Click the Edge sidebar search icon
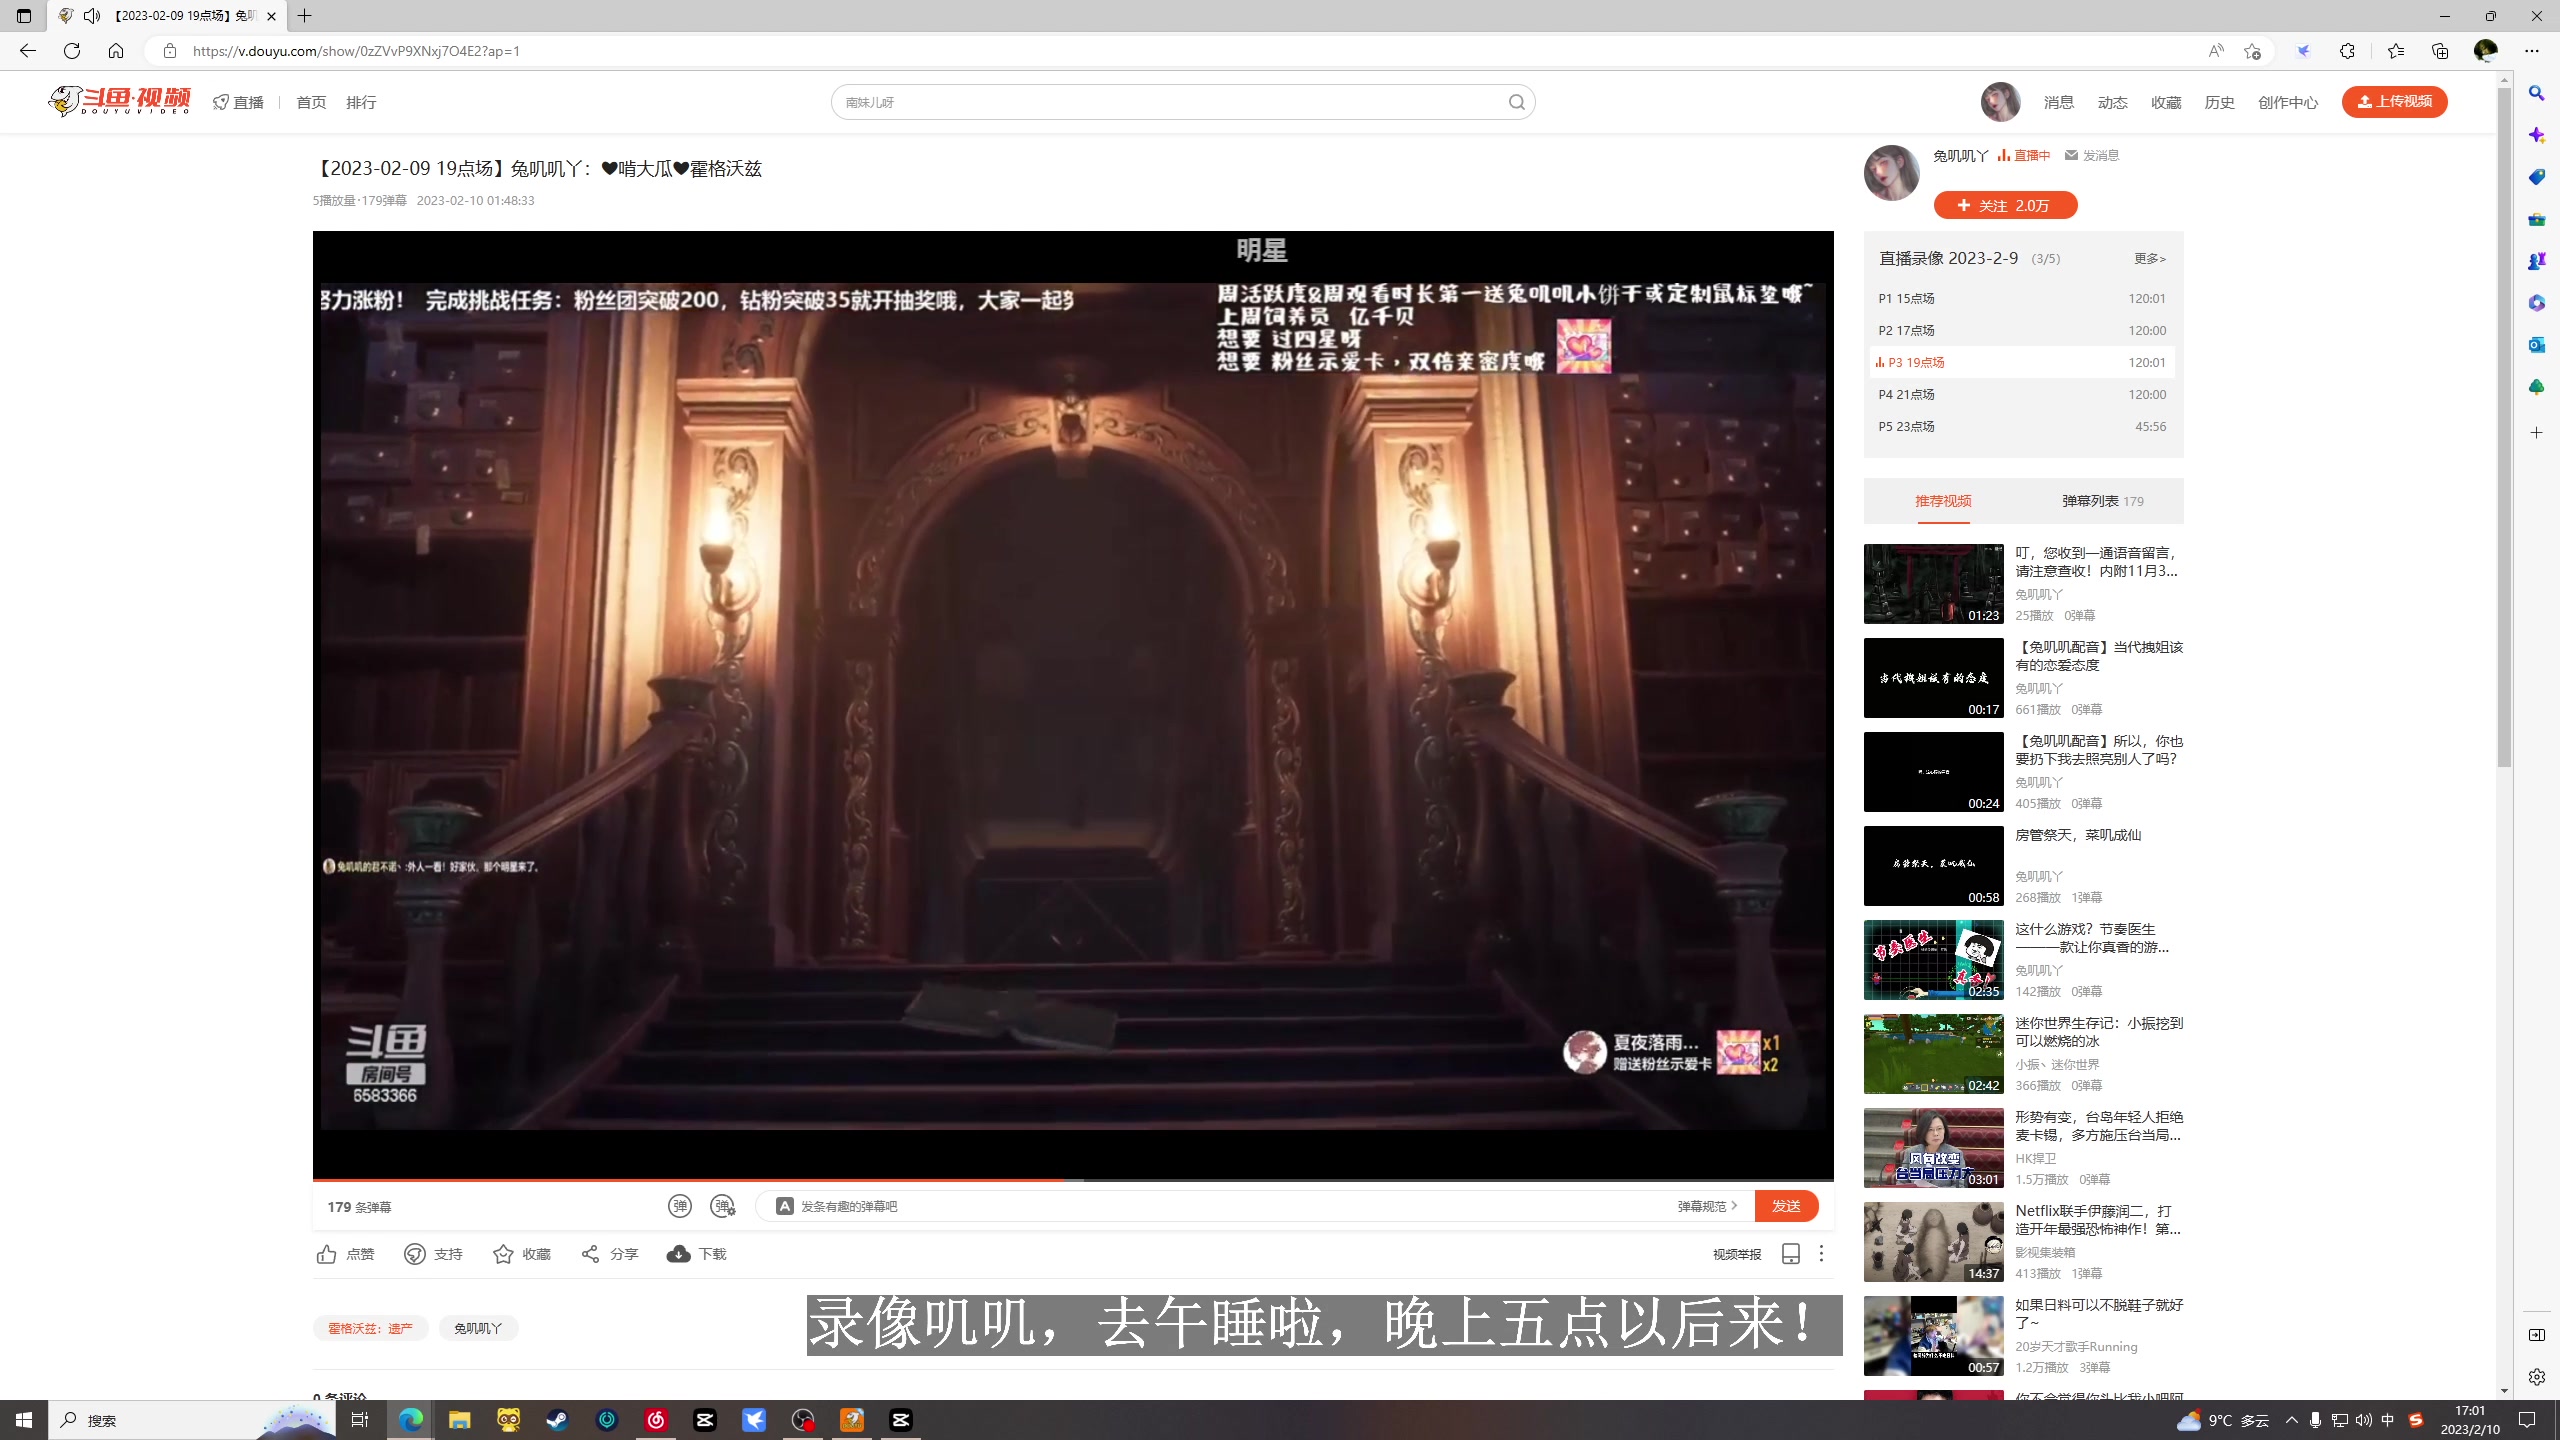 point(2537,93)
